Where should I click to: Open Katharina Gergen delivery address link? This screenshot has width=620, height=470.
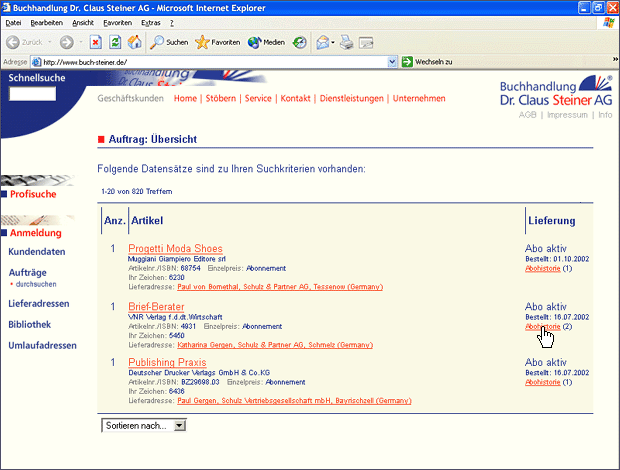pyautogui.click(x=275, y=345)
